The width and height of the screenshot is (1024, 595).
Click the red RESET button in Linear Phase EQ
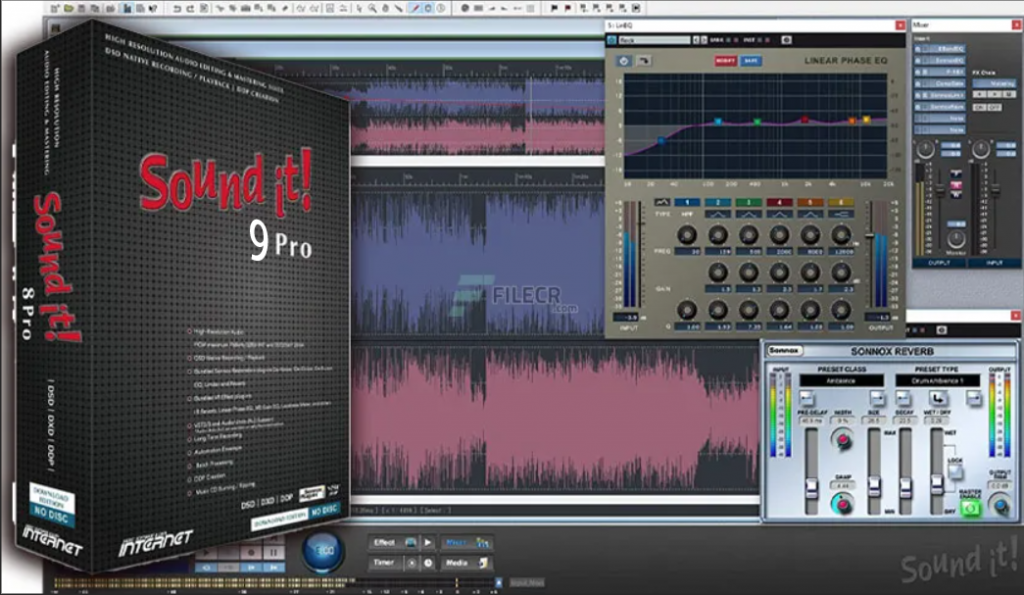click(725, 61)
